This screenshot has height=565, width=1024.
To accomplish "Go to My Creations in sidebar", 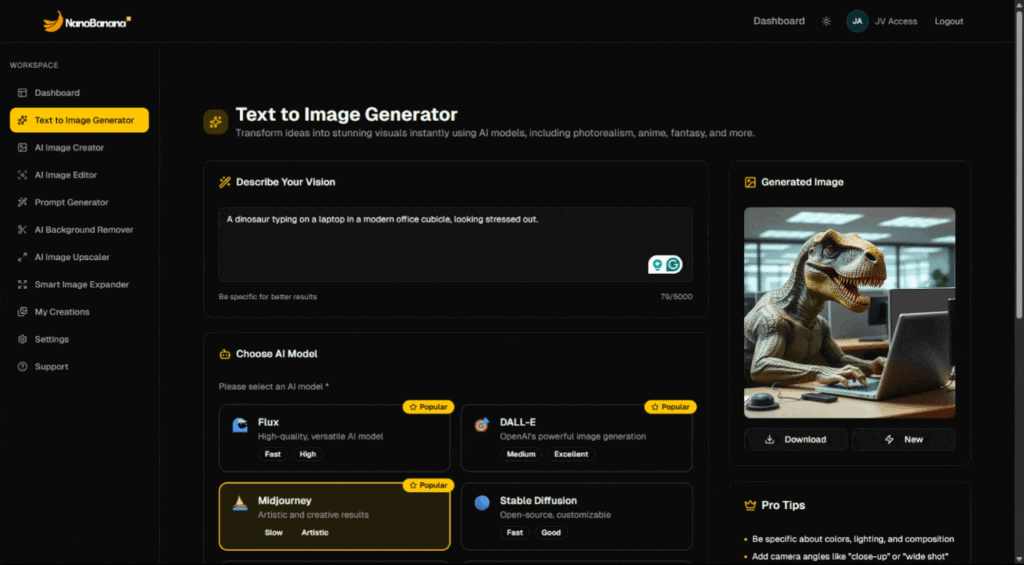I will pos(62,312).
